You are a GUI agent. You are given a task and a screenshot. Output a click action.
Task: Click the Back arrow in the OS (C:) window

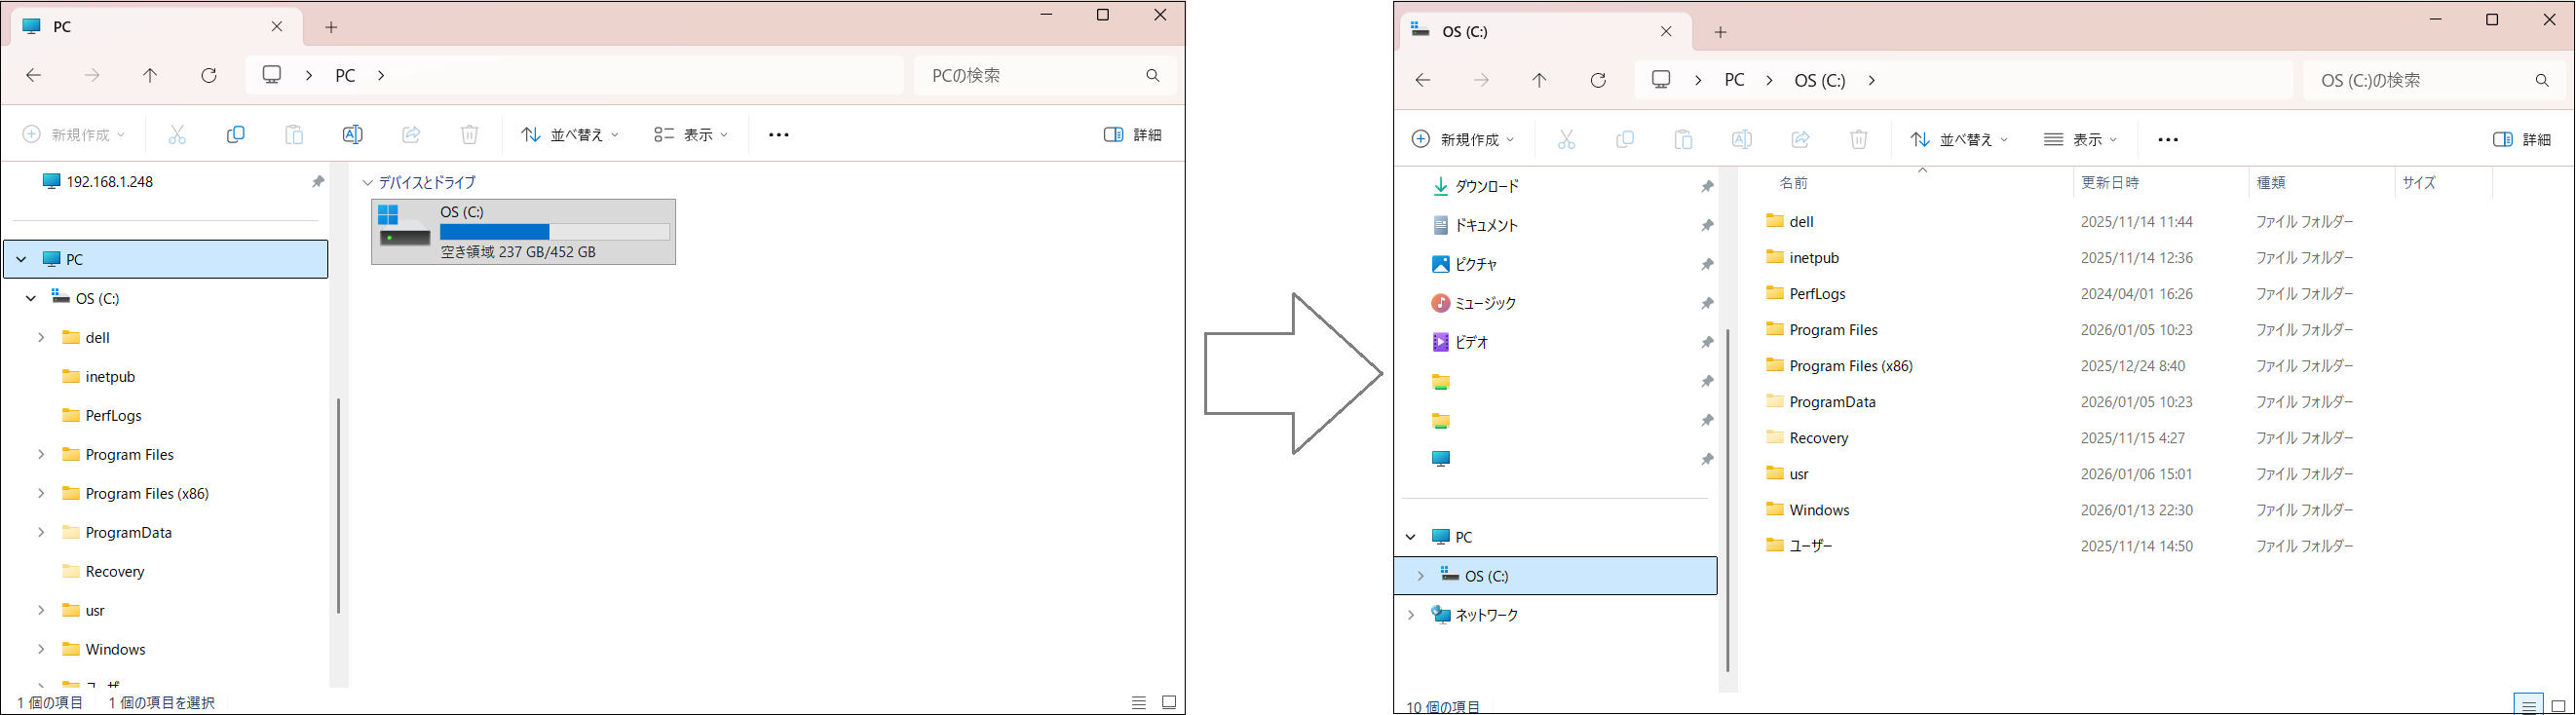coord(1423,80)
